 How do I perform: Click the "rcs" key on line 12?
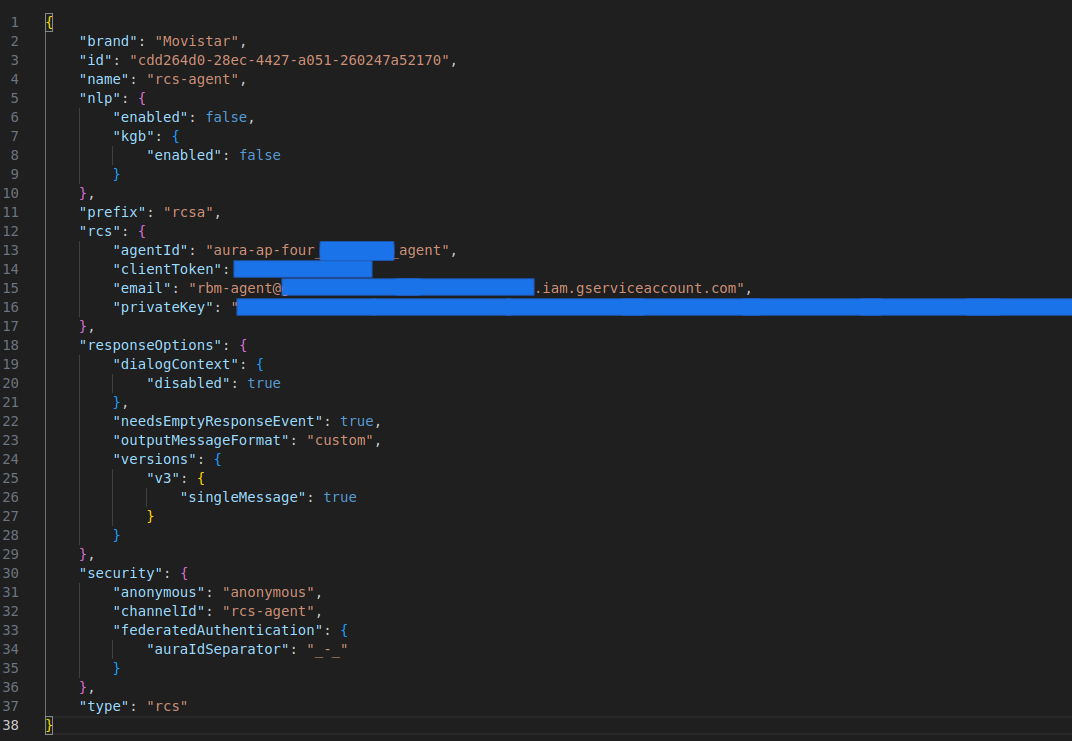pyautogui.click(x=100, y=232)
